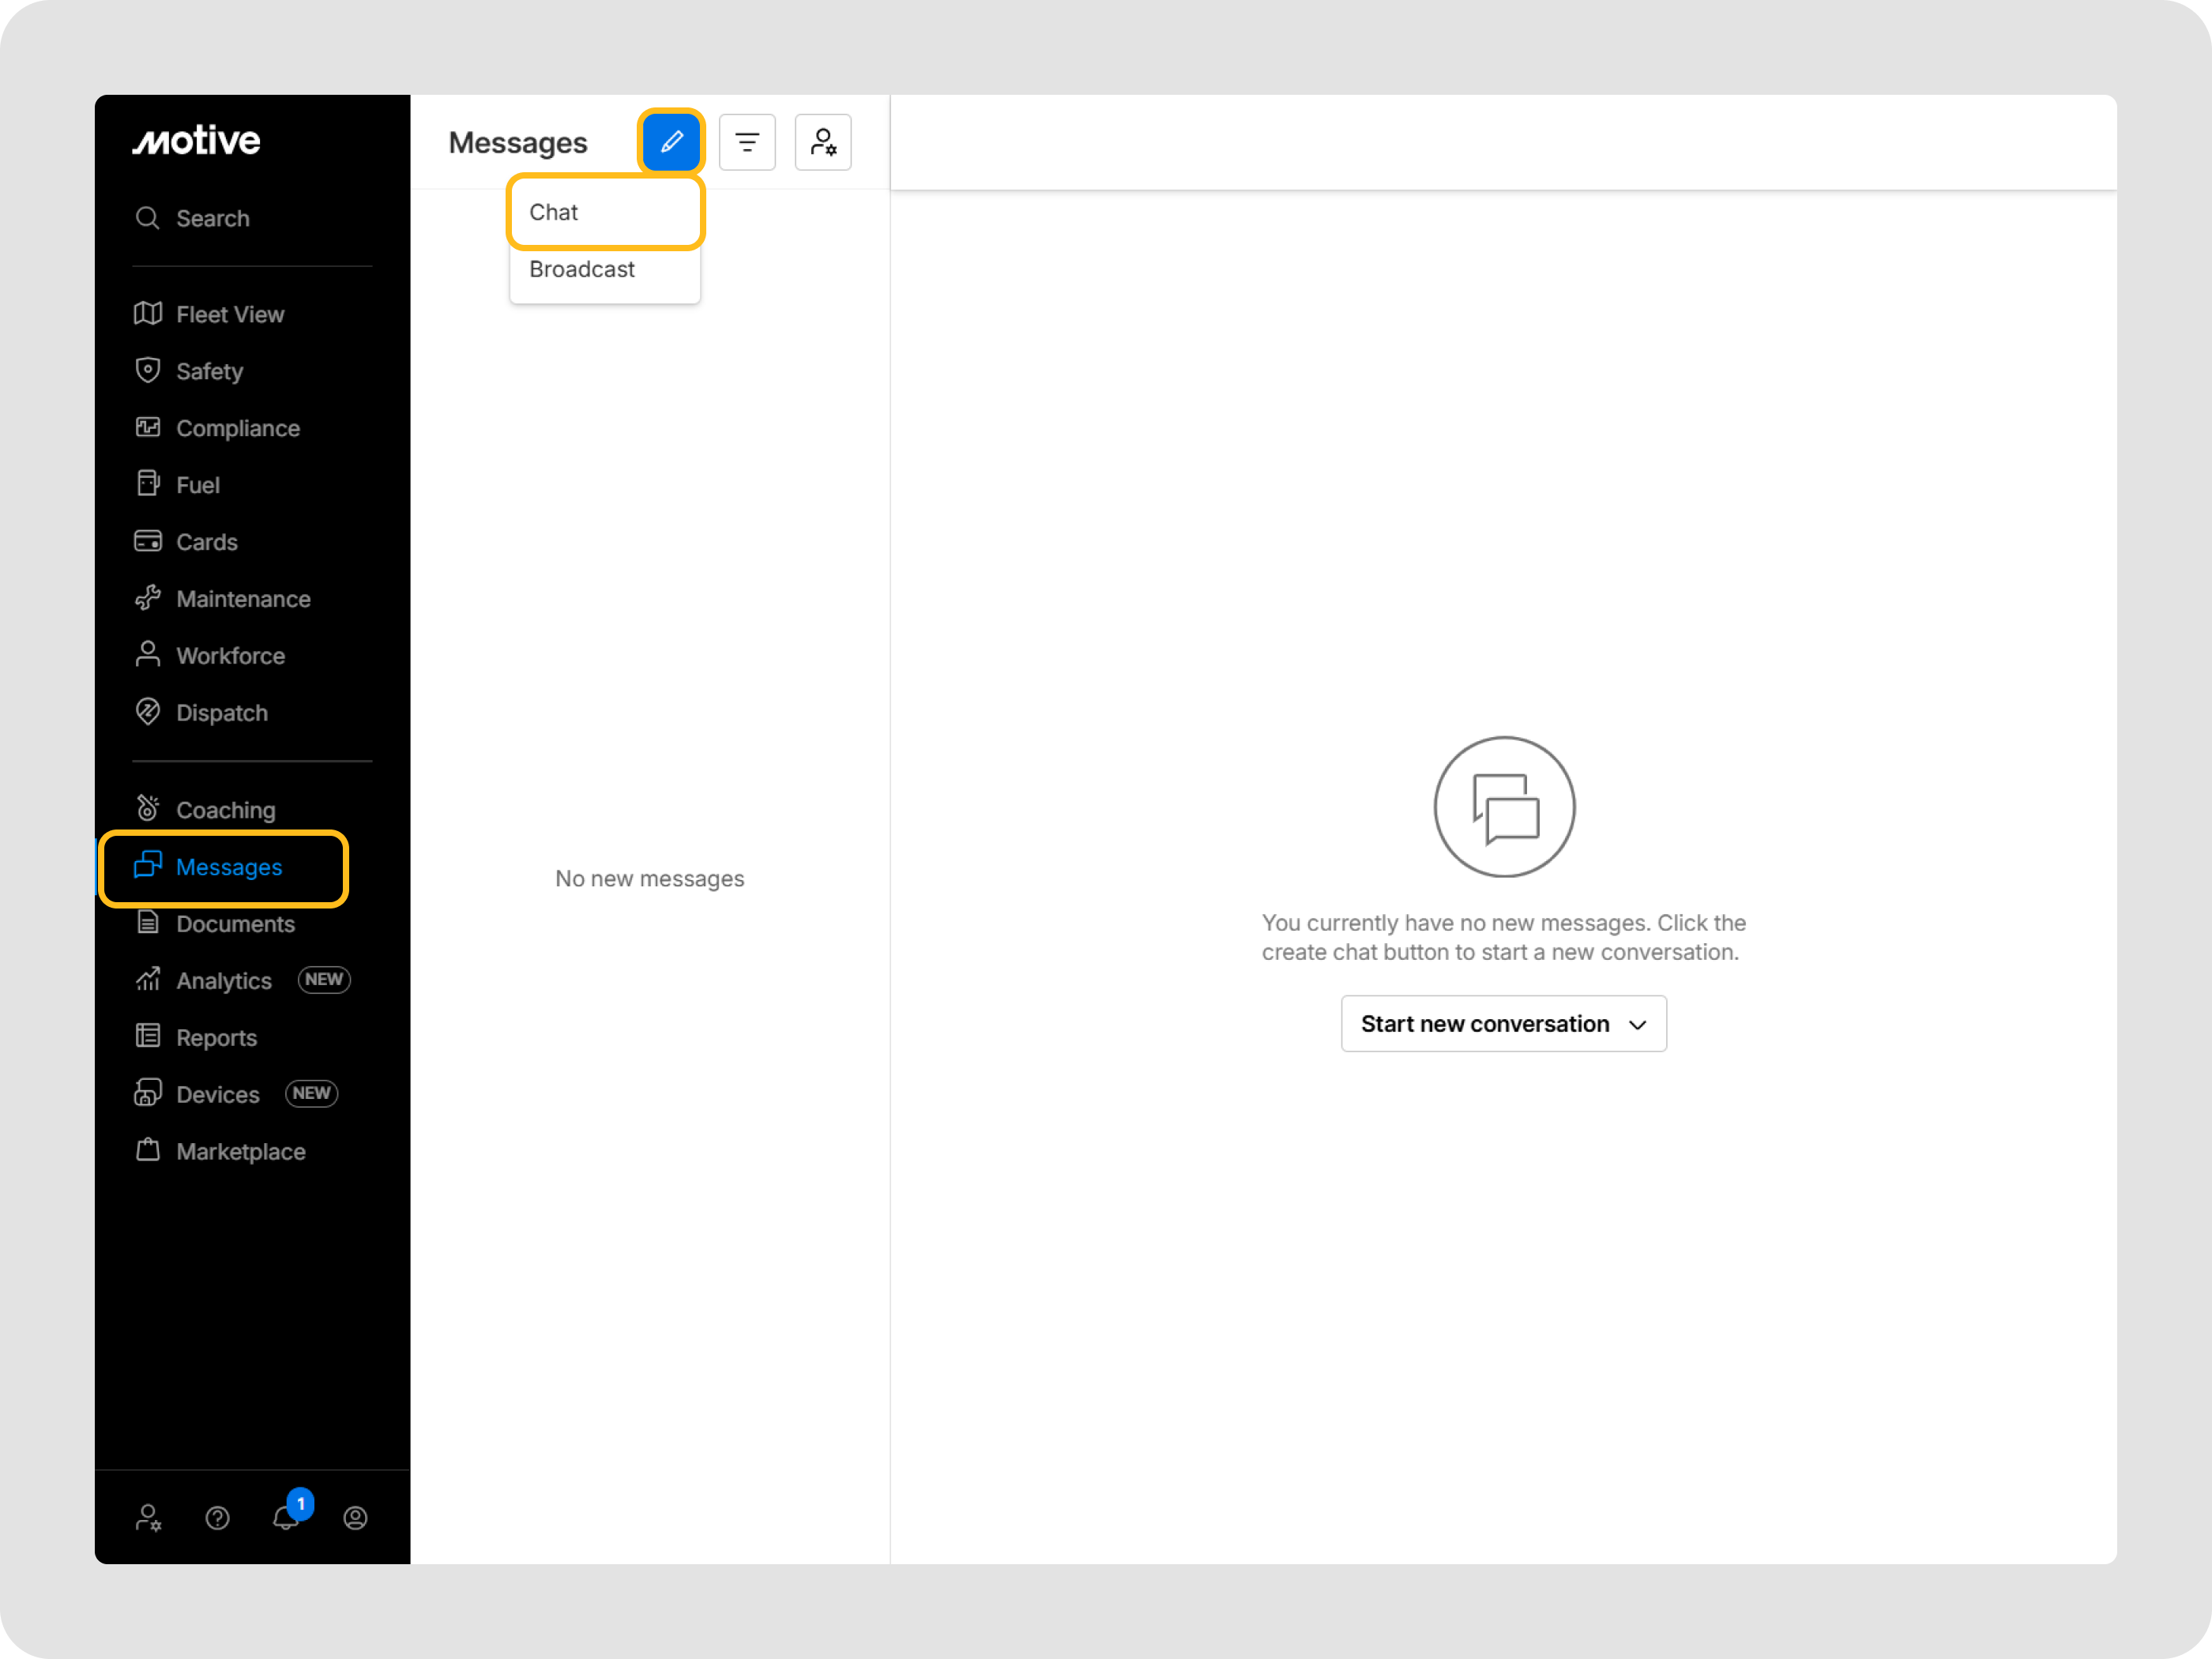
Task: Click the Coaching whistle icon
Action: [x=148, y=807]
